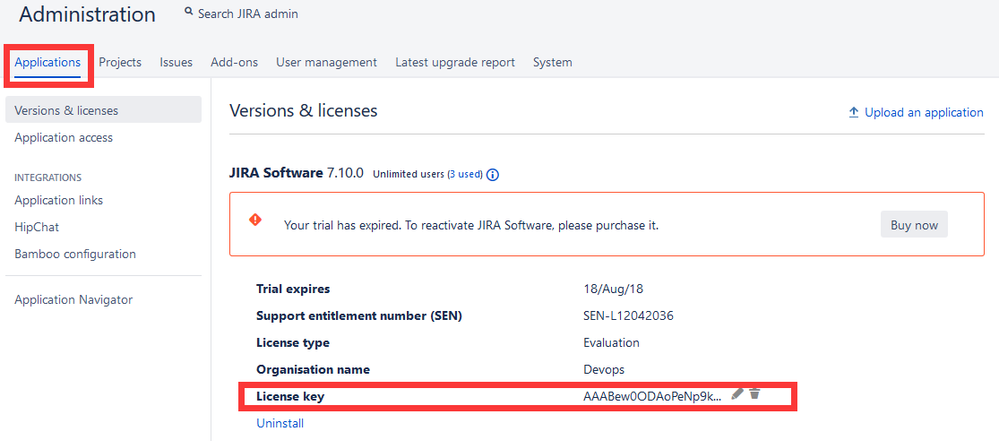Switch to the Applications tab
This screenshot has height=441, width=999.
click(x=48, y=62)
